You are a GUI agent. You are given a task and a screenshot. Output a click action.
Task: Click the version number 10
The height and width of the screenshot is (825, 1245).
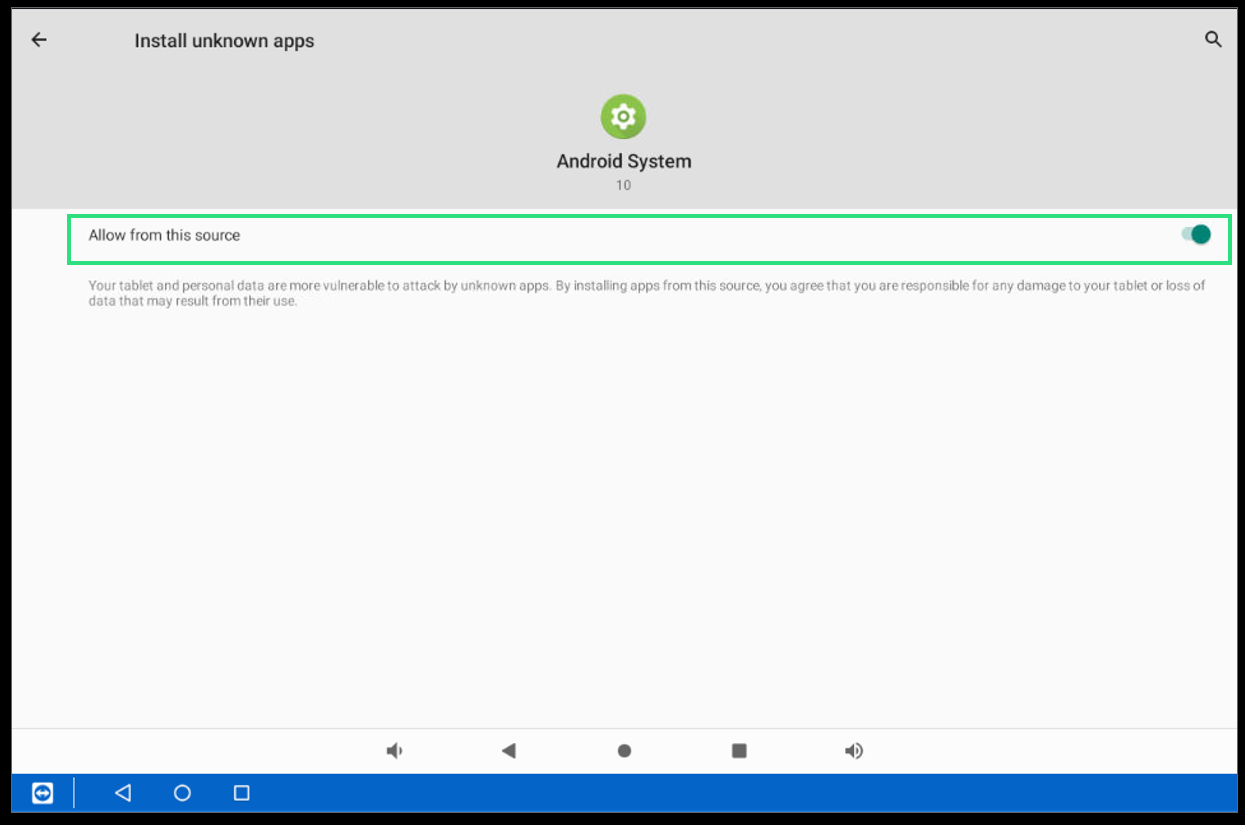pyautogui.click(x=623, y=185)
